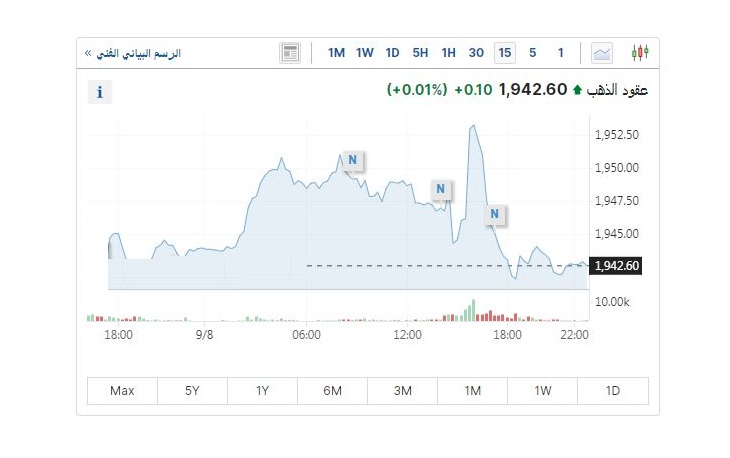This screenshot has width=730, height=458.
Task: Show the 5Y time range
Action: [192, 391]
